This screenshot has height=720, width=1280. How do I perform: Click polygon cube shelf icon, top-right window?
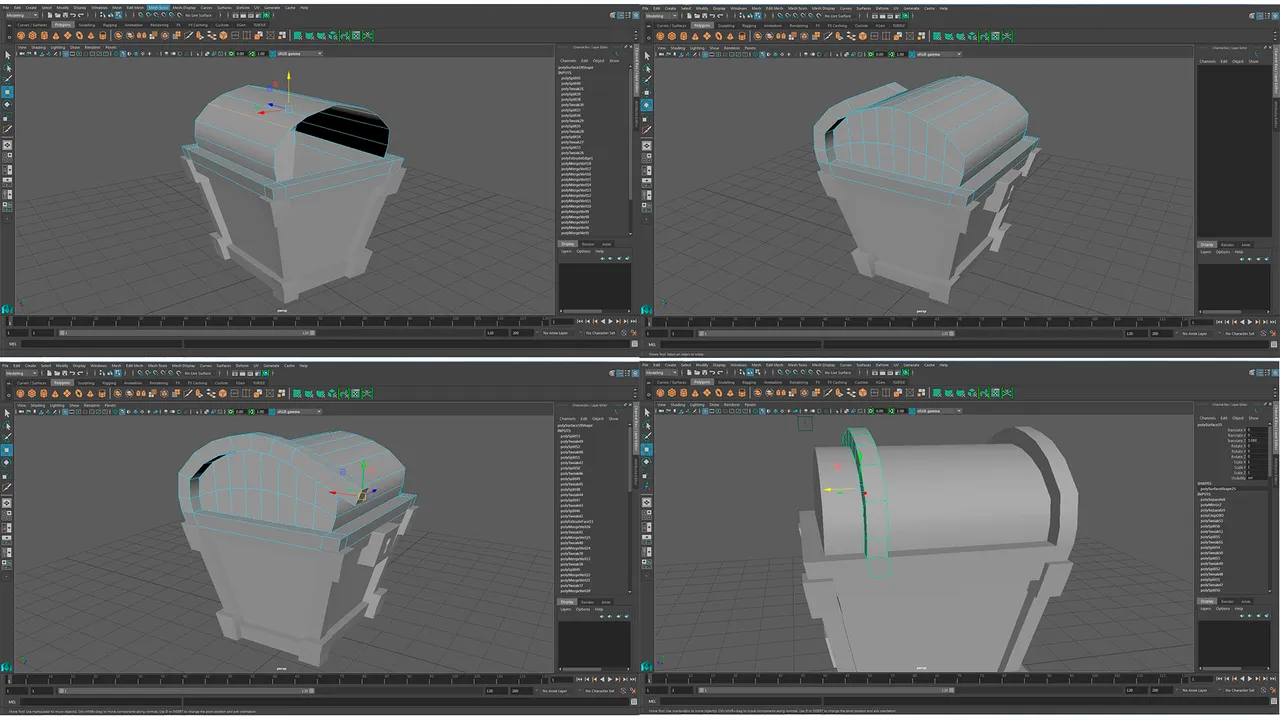coord(673,34)
